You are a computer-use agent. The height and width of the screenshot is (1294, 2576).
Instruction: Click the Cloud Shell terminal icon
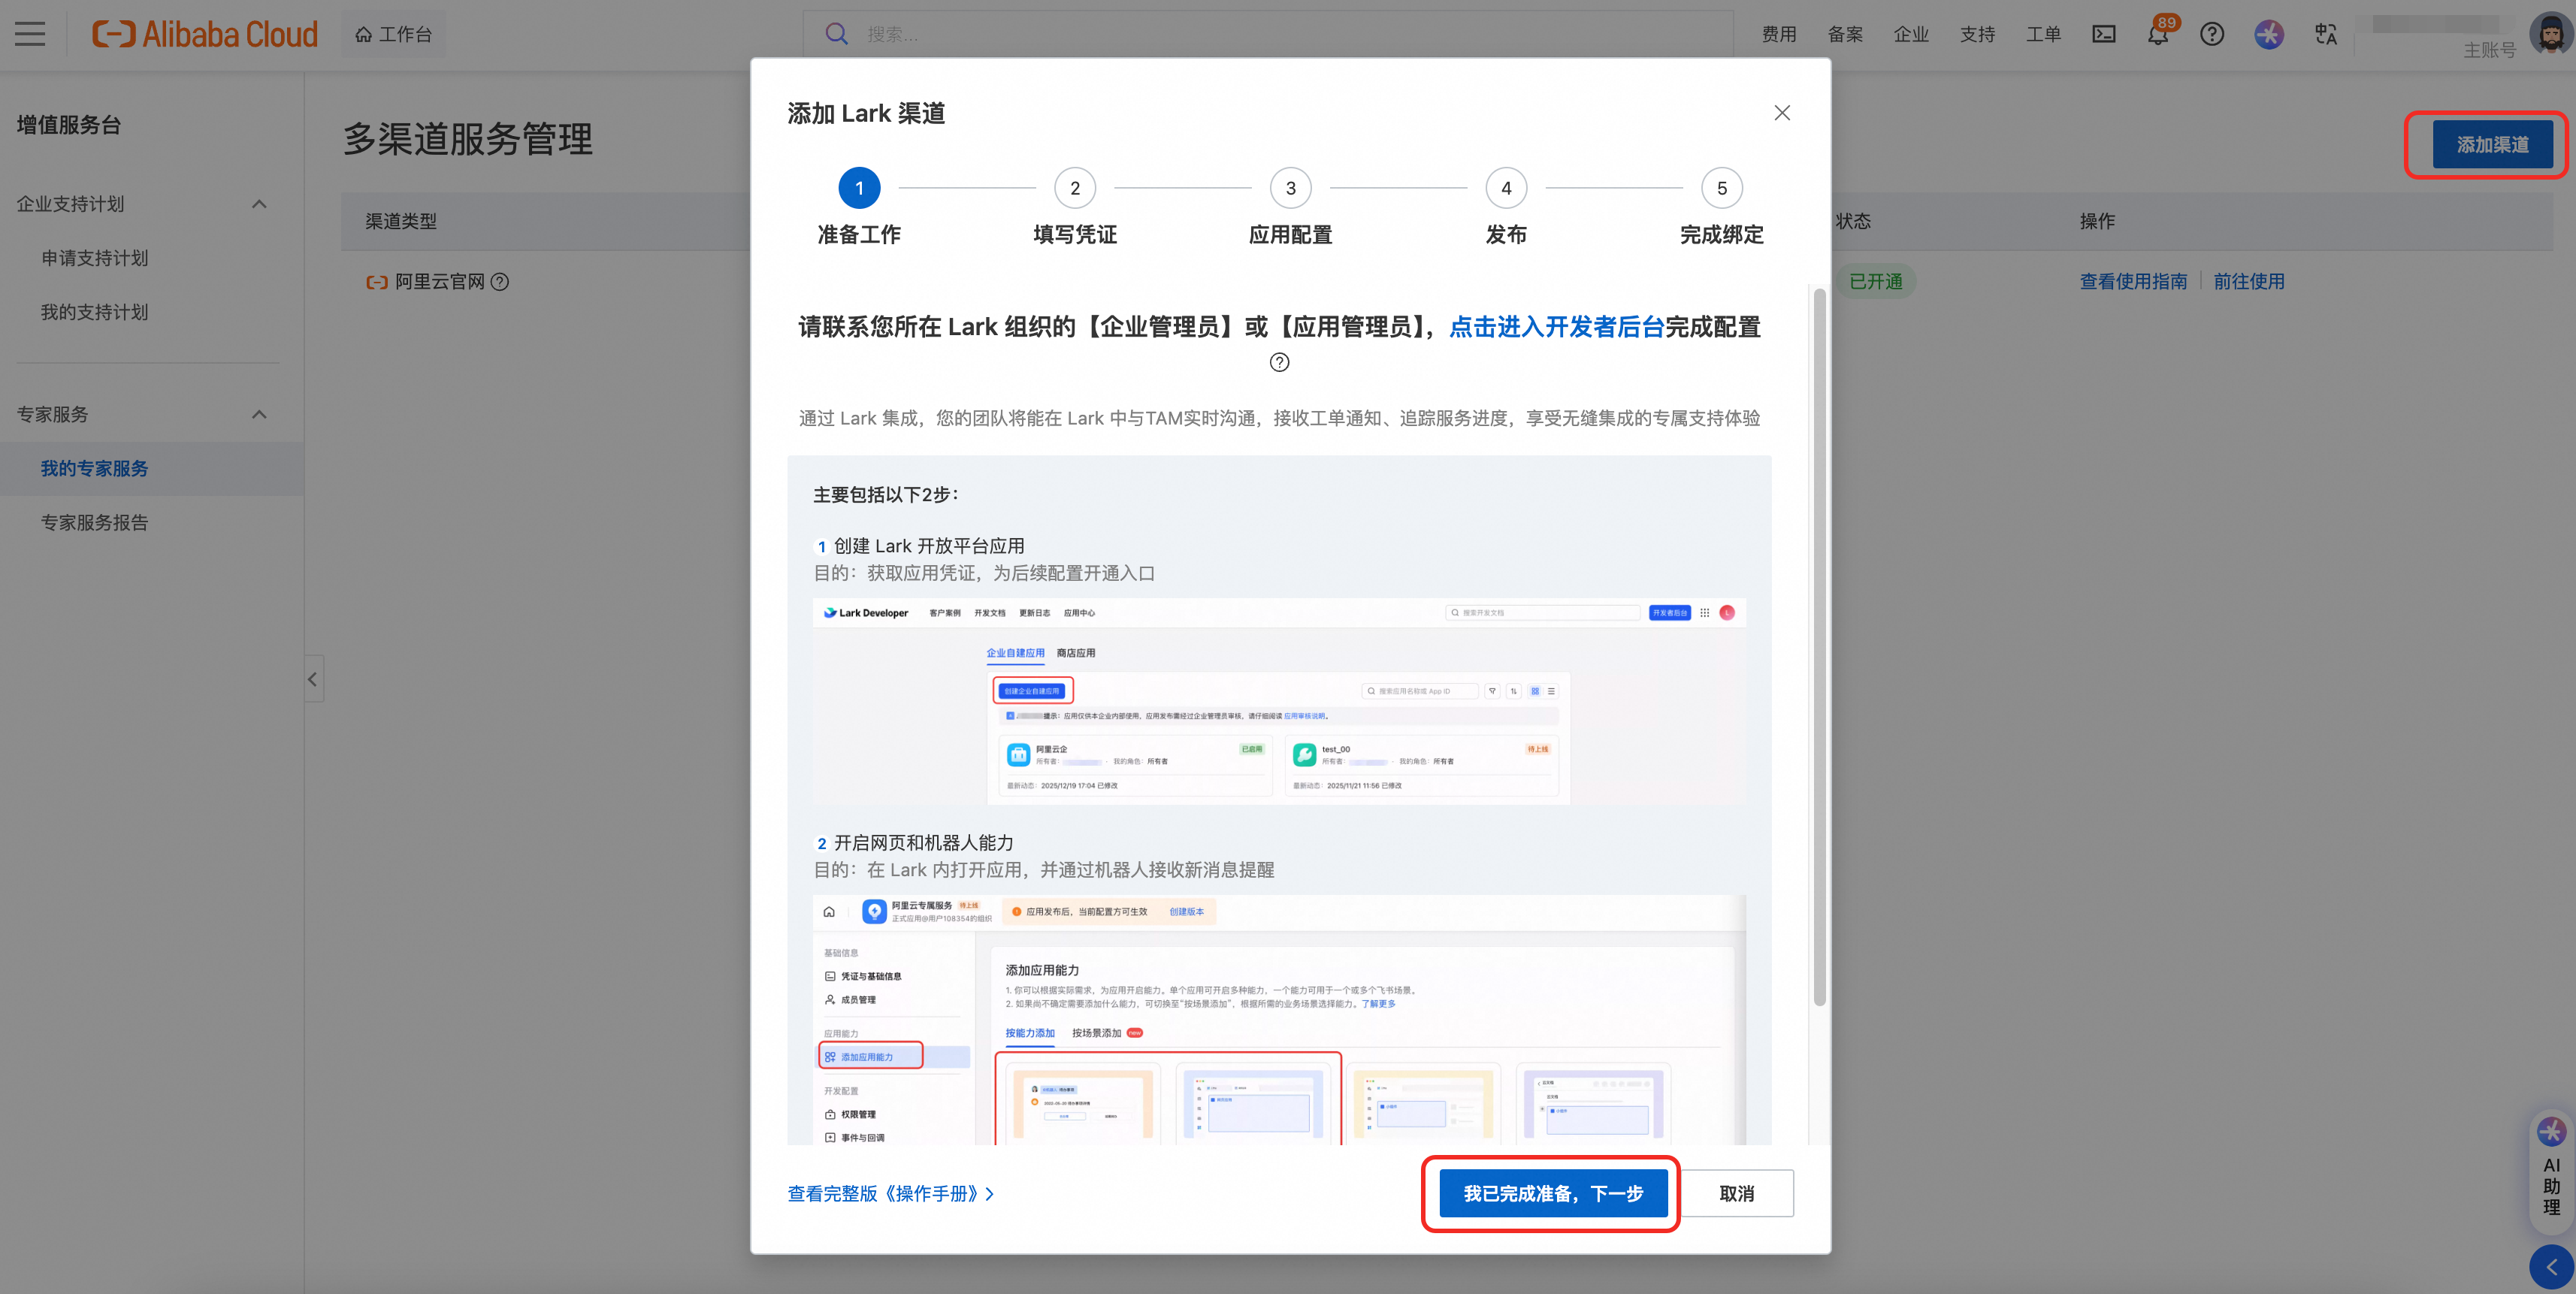[2103, 34]
